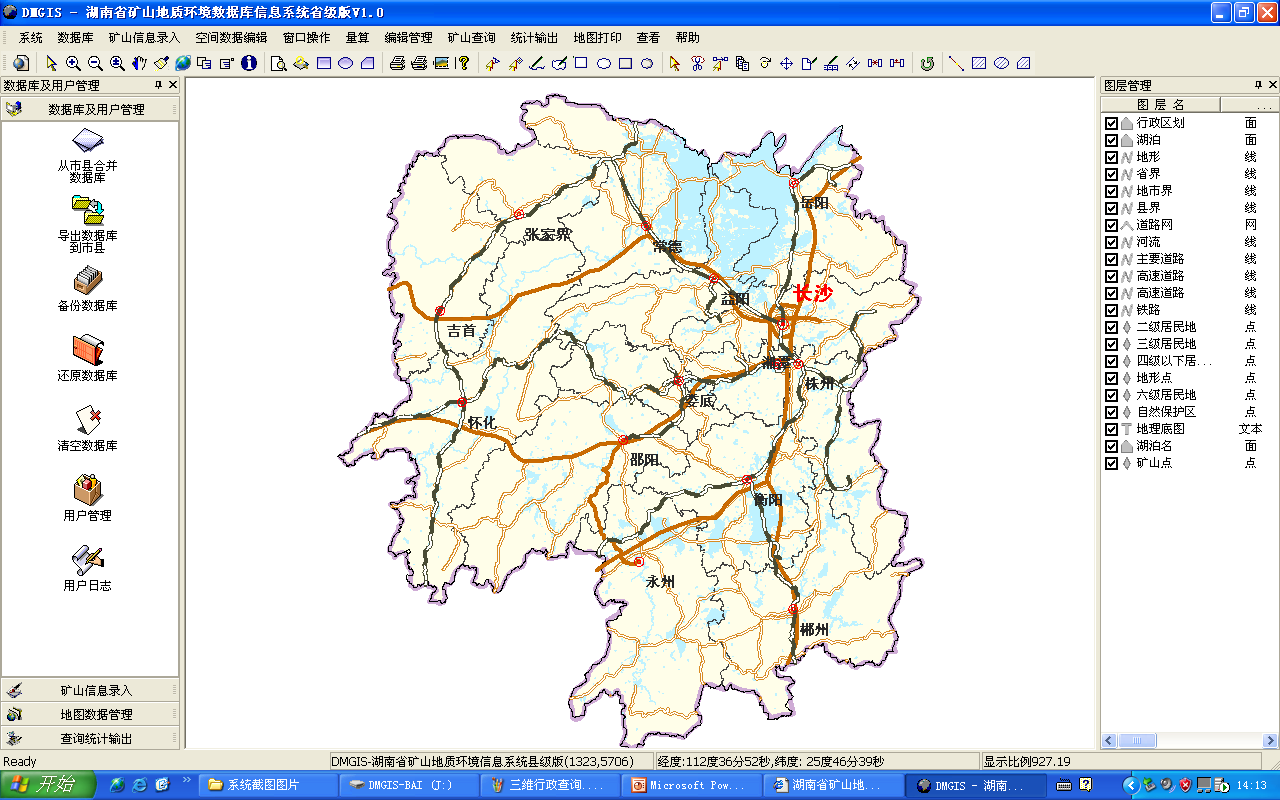The image size is (1280, 800).
Task: Click the green undo arrow icon
Action: [x=927, y=63]
